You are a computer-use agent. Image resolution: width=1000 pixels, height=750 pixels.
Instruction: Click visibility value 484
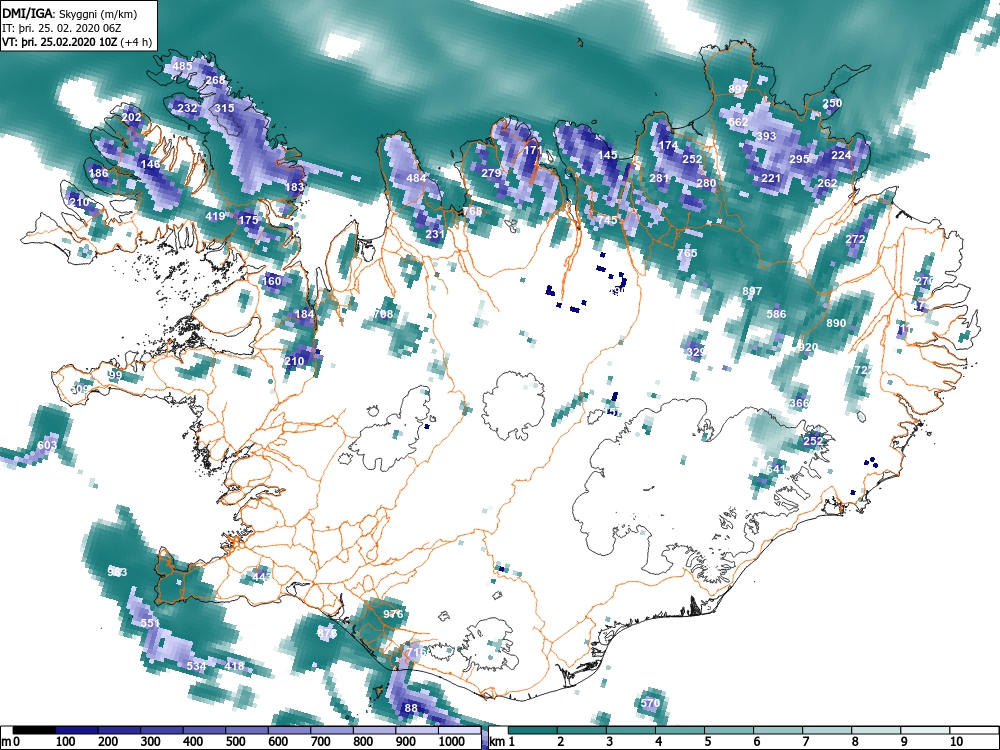click(416, 178)
